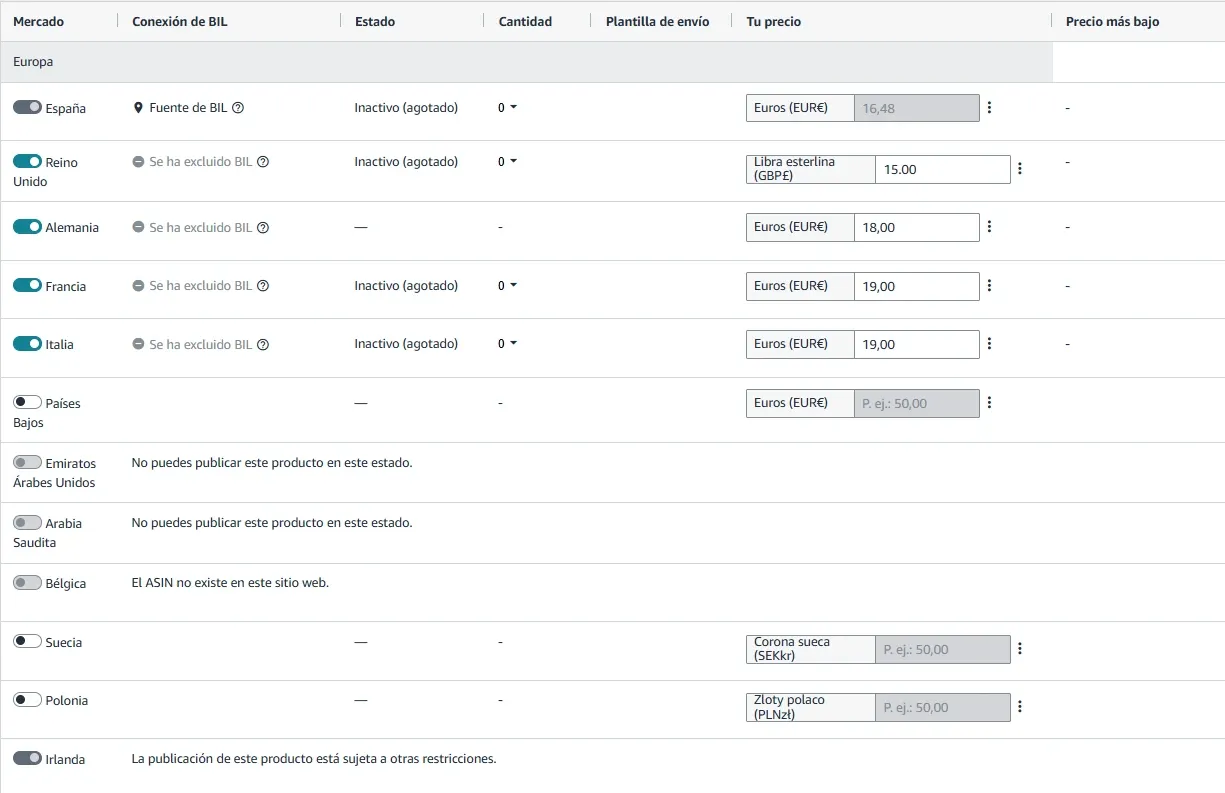Screen dimensions: 1225x793
Task: Turn off the Francia marketplace switch
Action: [x=27, y=285]
